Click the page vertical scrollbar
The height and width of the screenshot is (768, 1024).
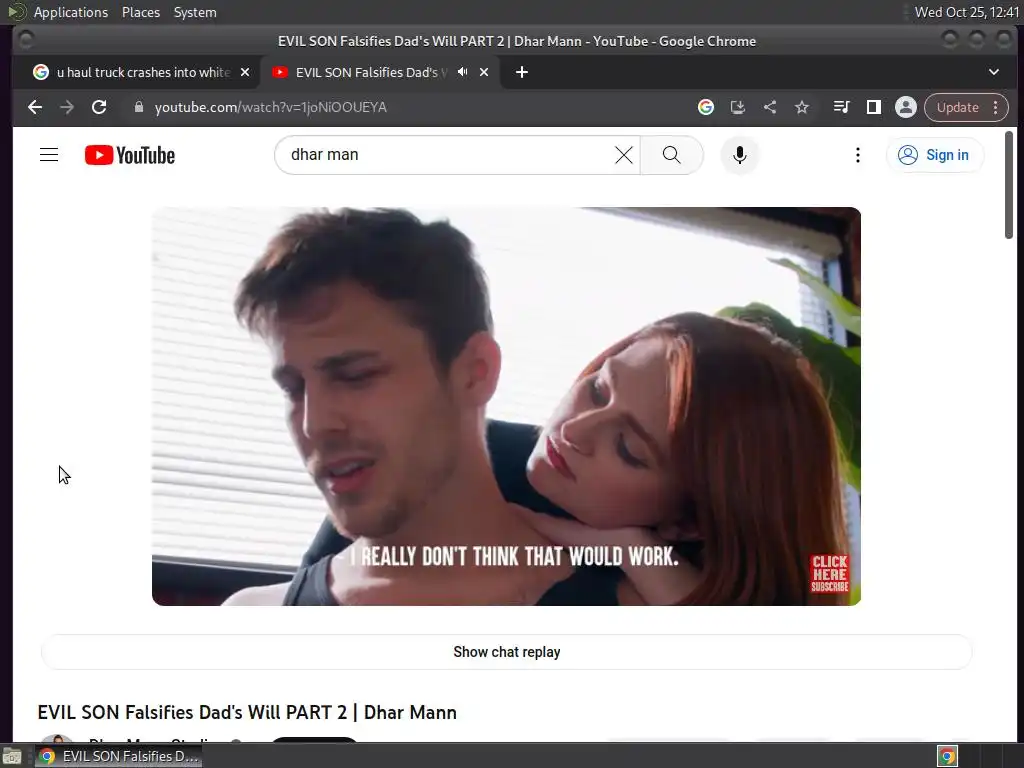[x=1009, y=185]
